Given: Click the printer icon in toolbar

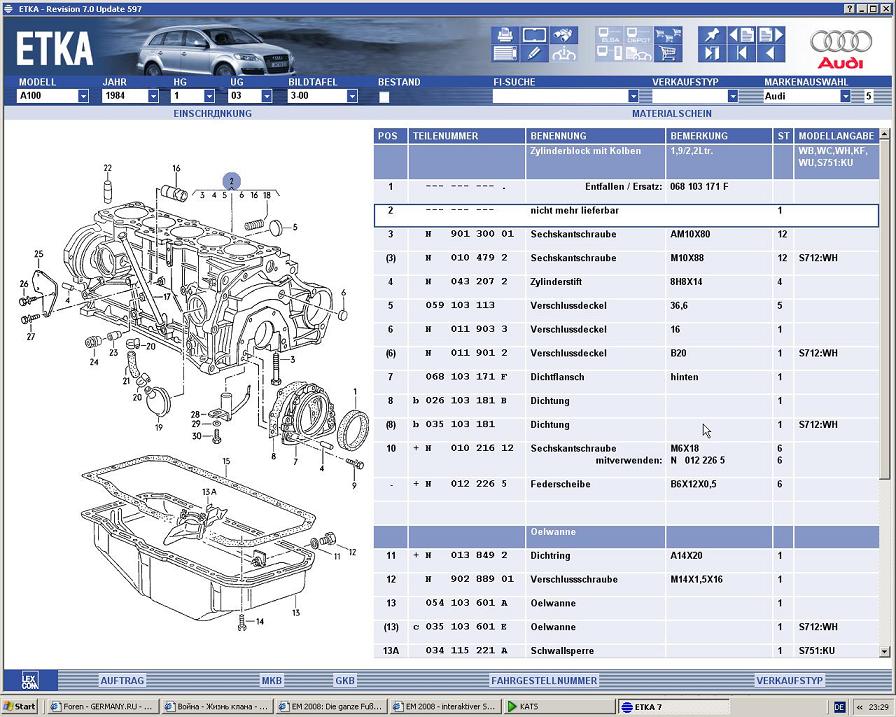Looking at the screenshot, I should [x=506, y=35].
